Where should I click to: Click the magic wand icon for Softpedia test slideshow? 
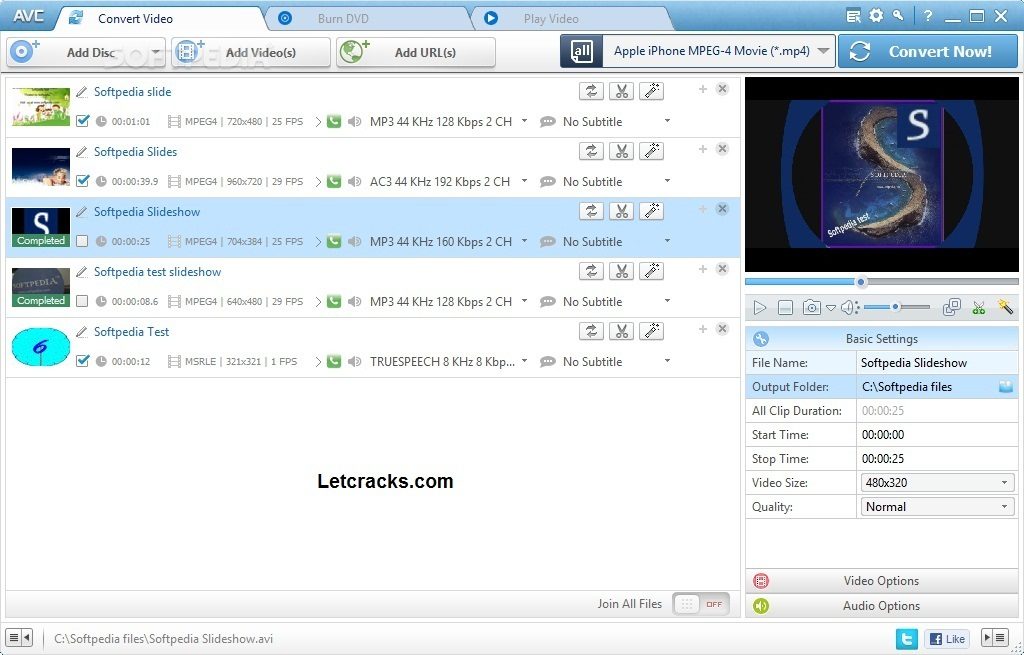pos(651,272)
